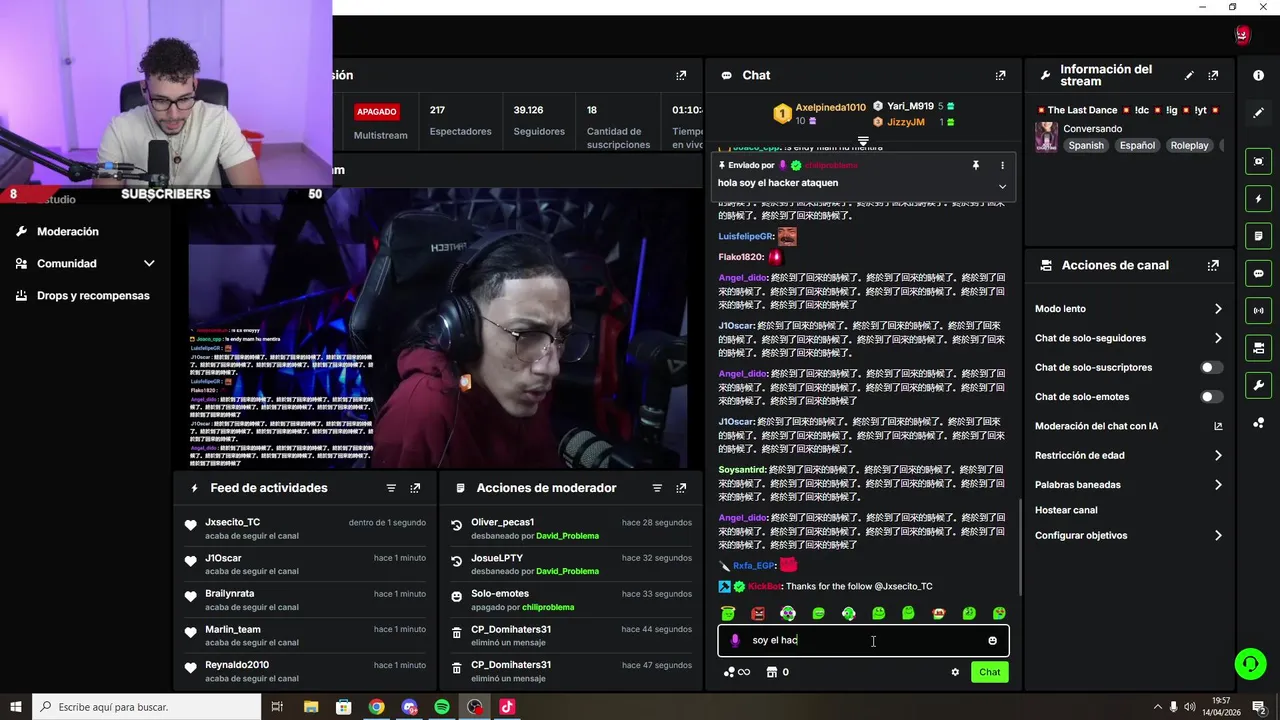Collapse the chat leaderboard handle
This screenshot has height=720, width=1280.
click(863, 141)
